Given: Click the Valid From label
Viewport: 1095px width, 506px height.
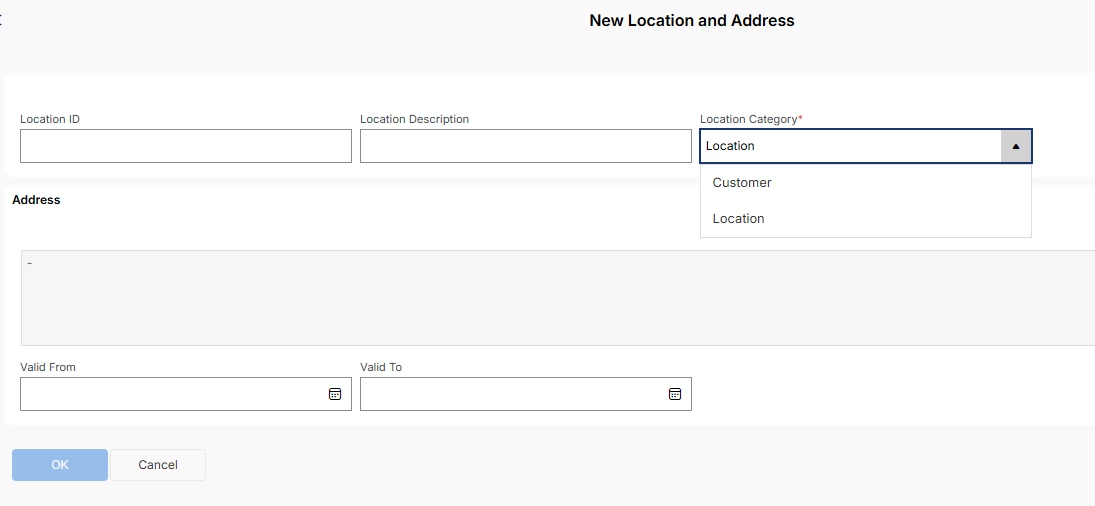Looking at the screenshot, I should click(x=48, y=367).
